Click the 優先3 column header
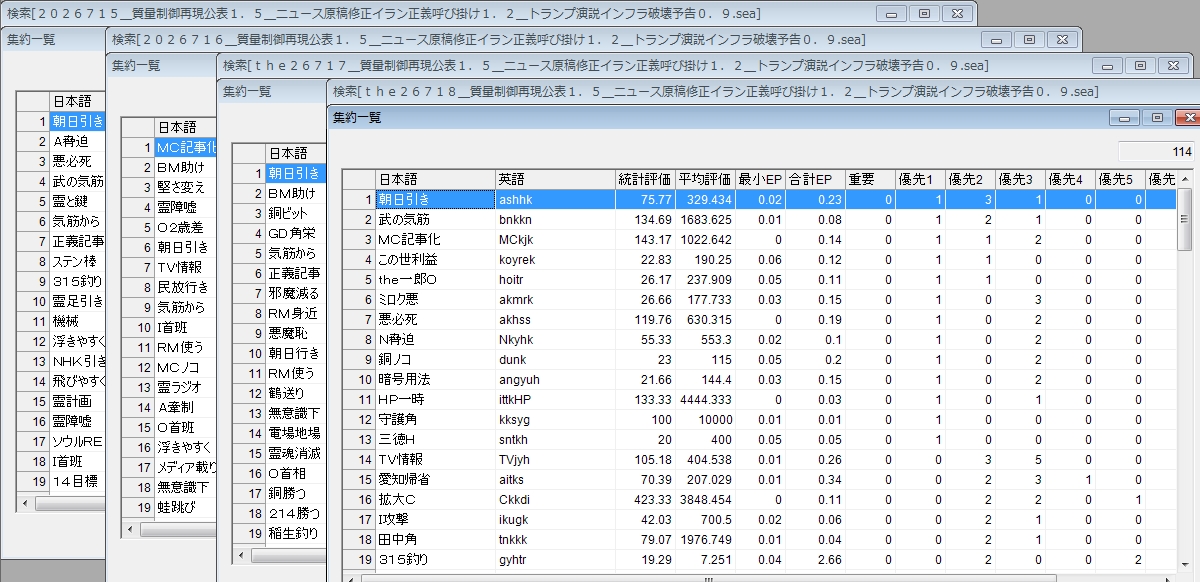Viewport: 1200px width, 582px height. (x=1020, y=179)
